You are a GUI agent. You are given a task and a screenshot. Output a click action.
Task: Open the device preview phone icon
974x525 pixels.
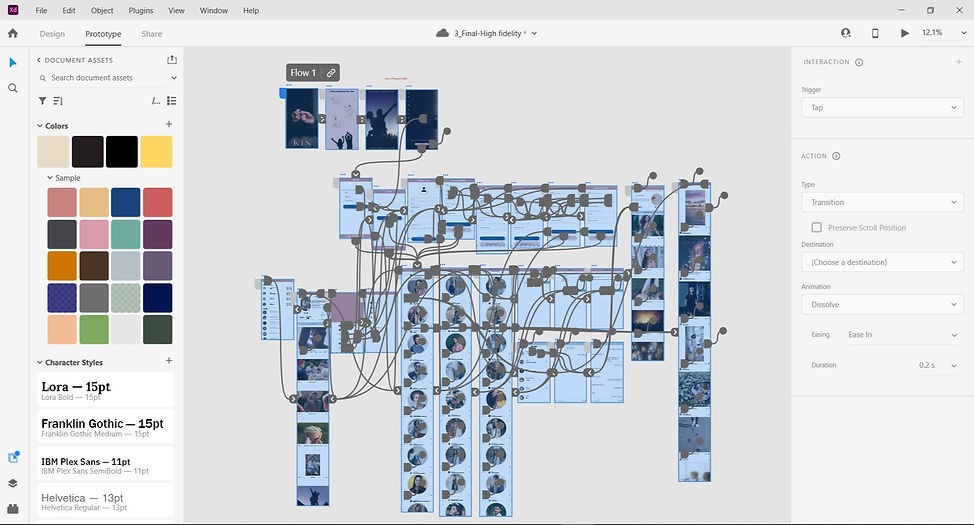(x=875, y=33)
